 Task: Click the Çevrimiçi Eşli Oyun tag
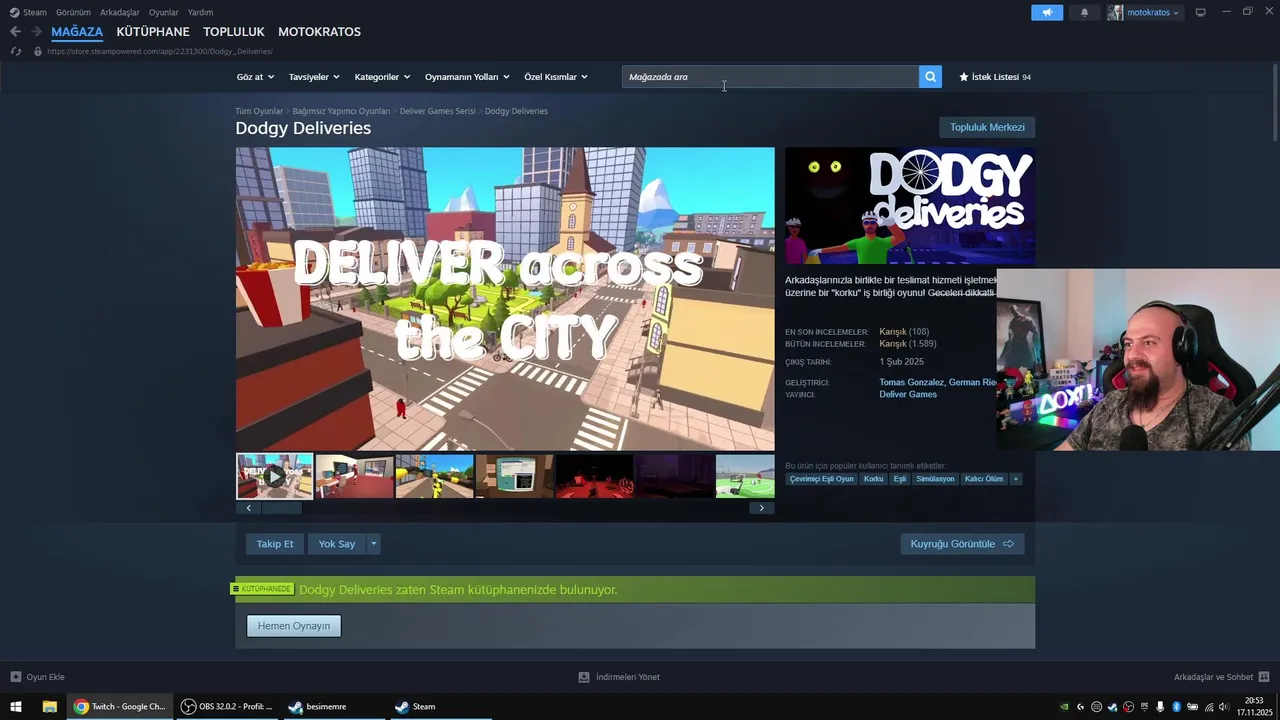(x=822, y=479)
